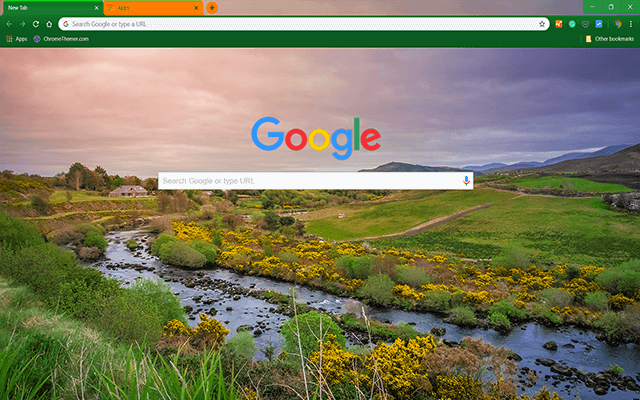Open Chrome's three-dot customize menu
640x400 pixels.
(631, 24)
